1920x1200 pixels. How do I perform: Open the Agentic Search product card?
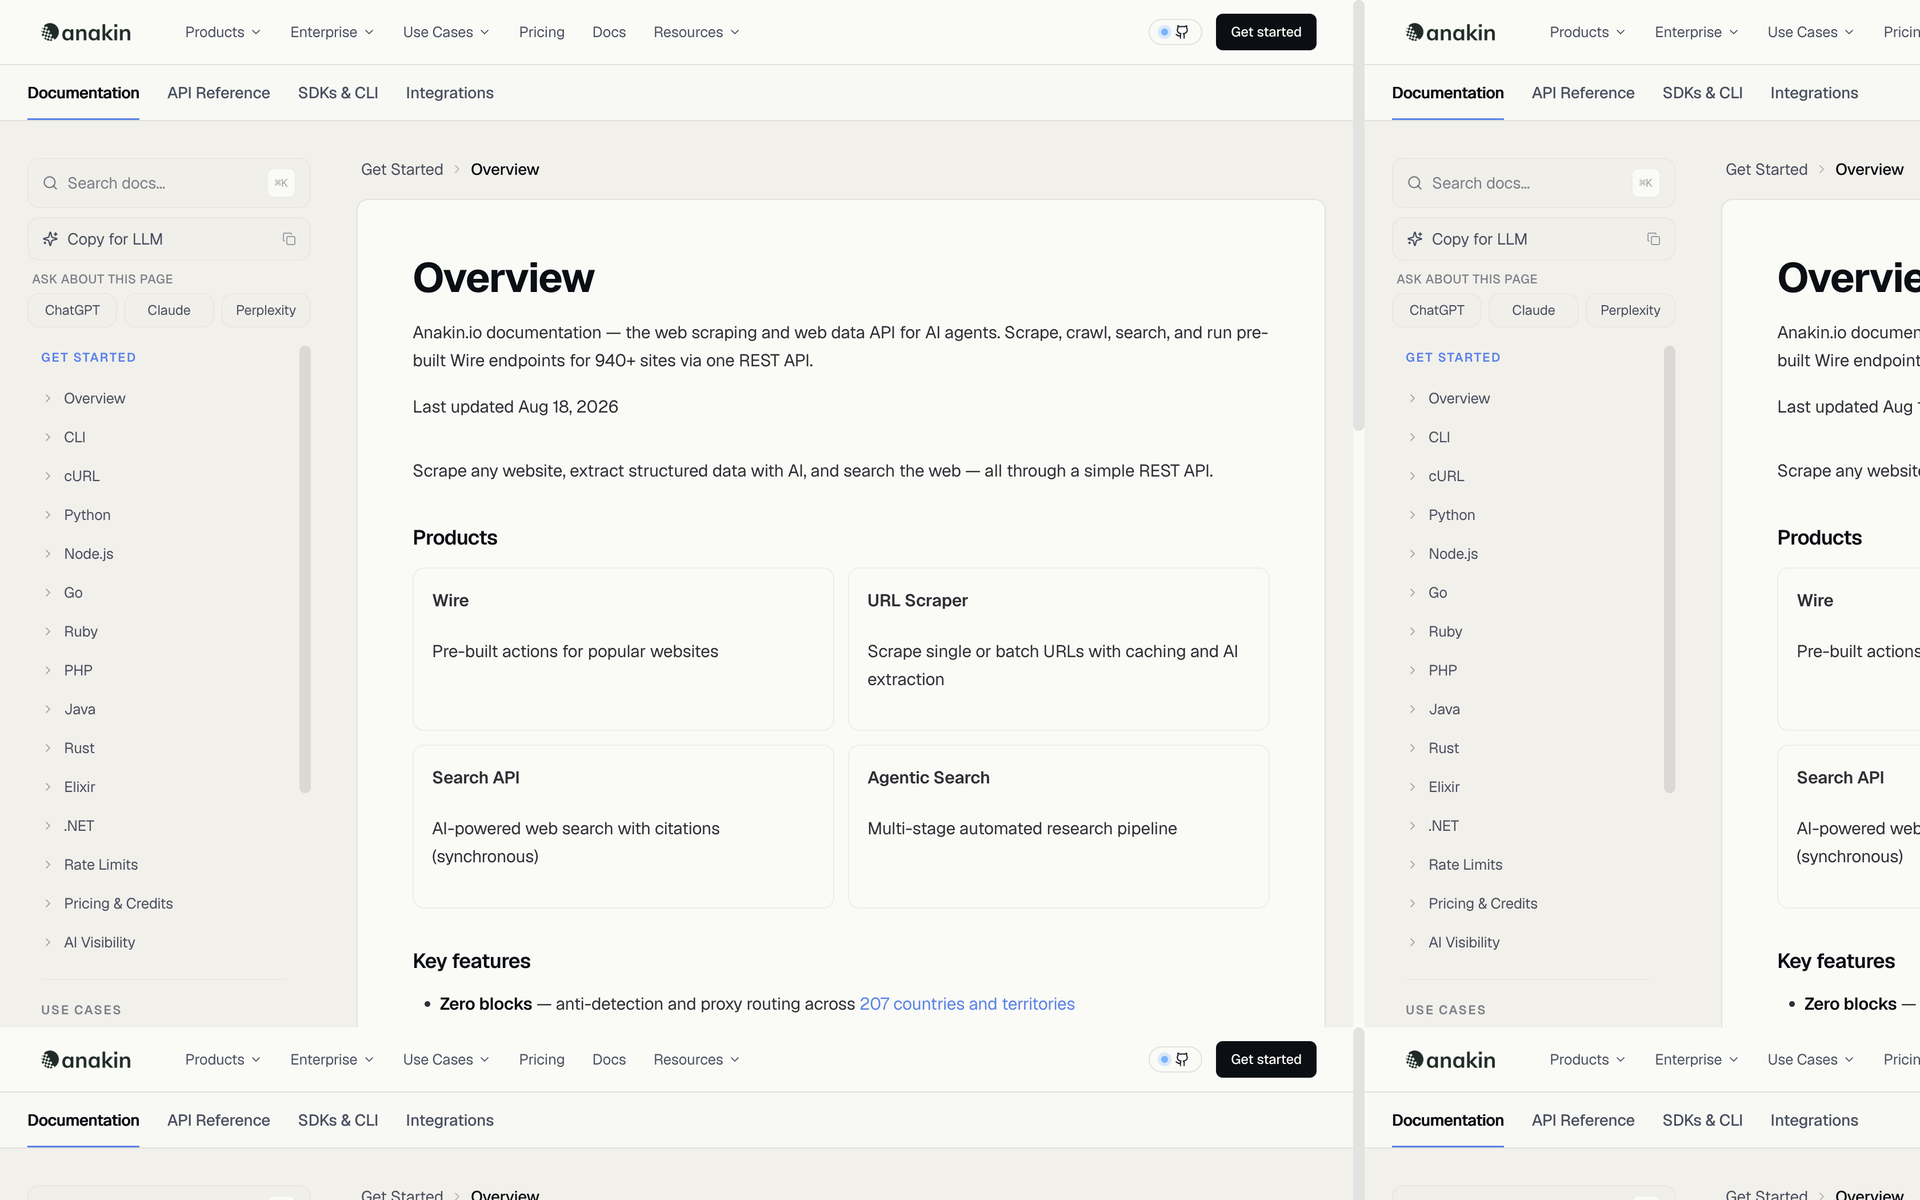point(1058,826)
